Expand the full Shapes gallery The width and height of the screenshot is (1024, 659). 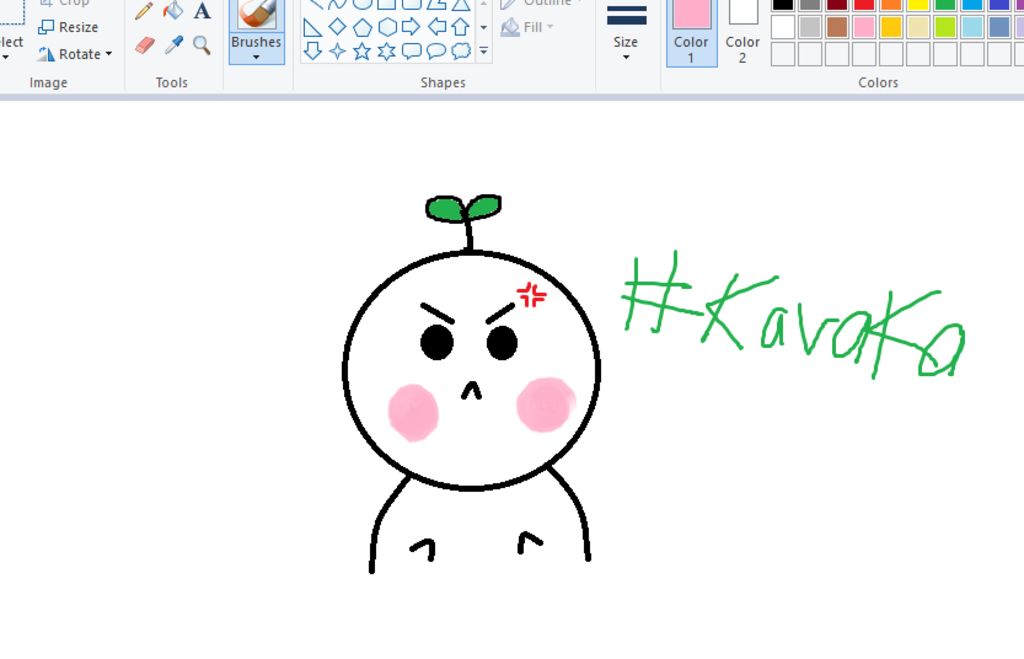point(484,51)
